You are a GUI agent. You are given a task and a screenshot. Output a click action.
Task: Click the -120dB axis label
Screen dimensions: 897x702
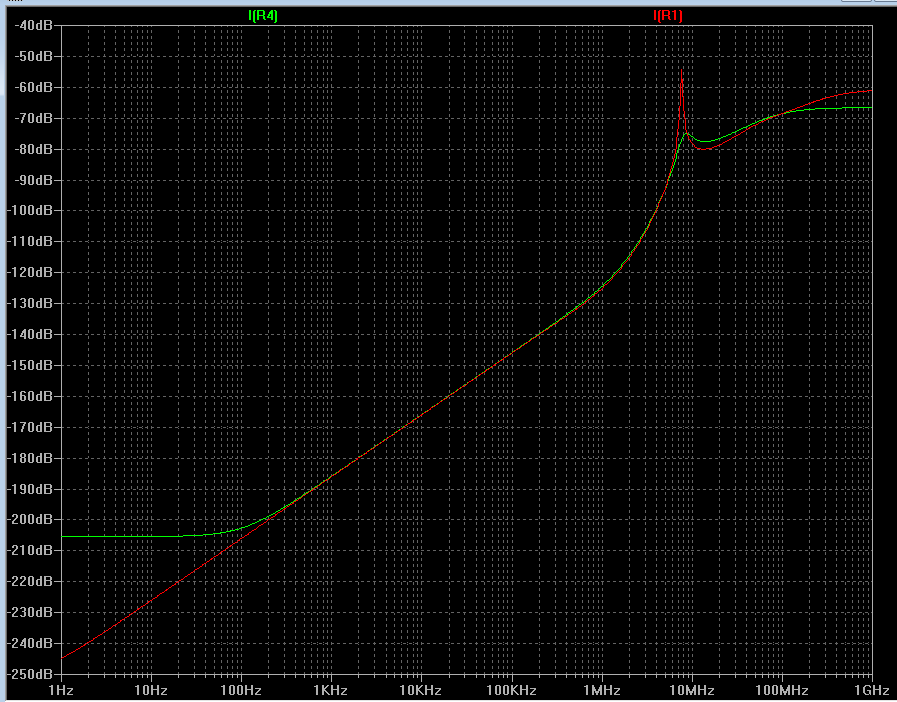(29, 272)
